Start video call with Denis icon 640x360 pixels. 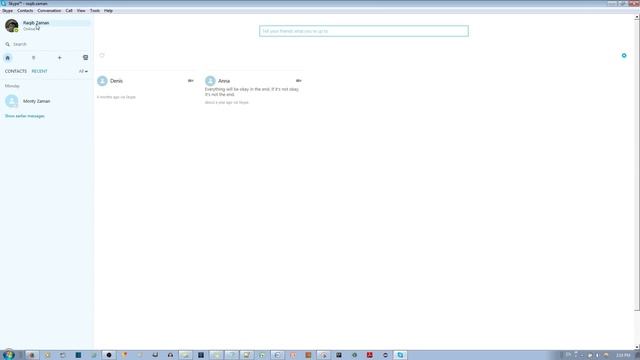191,81
